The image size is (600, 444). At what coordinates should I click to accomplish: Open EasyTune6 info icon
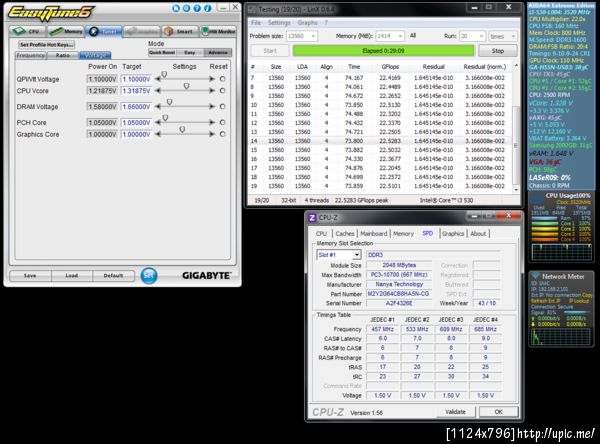(x=208, y=8)
